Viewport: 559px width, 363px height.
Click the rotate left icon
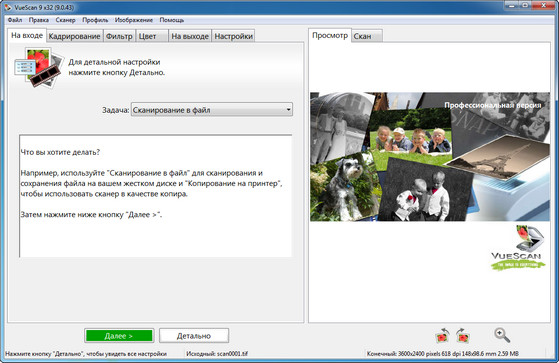point(442,336)
